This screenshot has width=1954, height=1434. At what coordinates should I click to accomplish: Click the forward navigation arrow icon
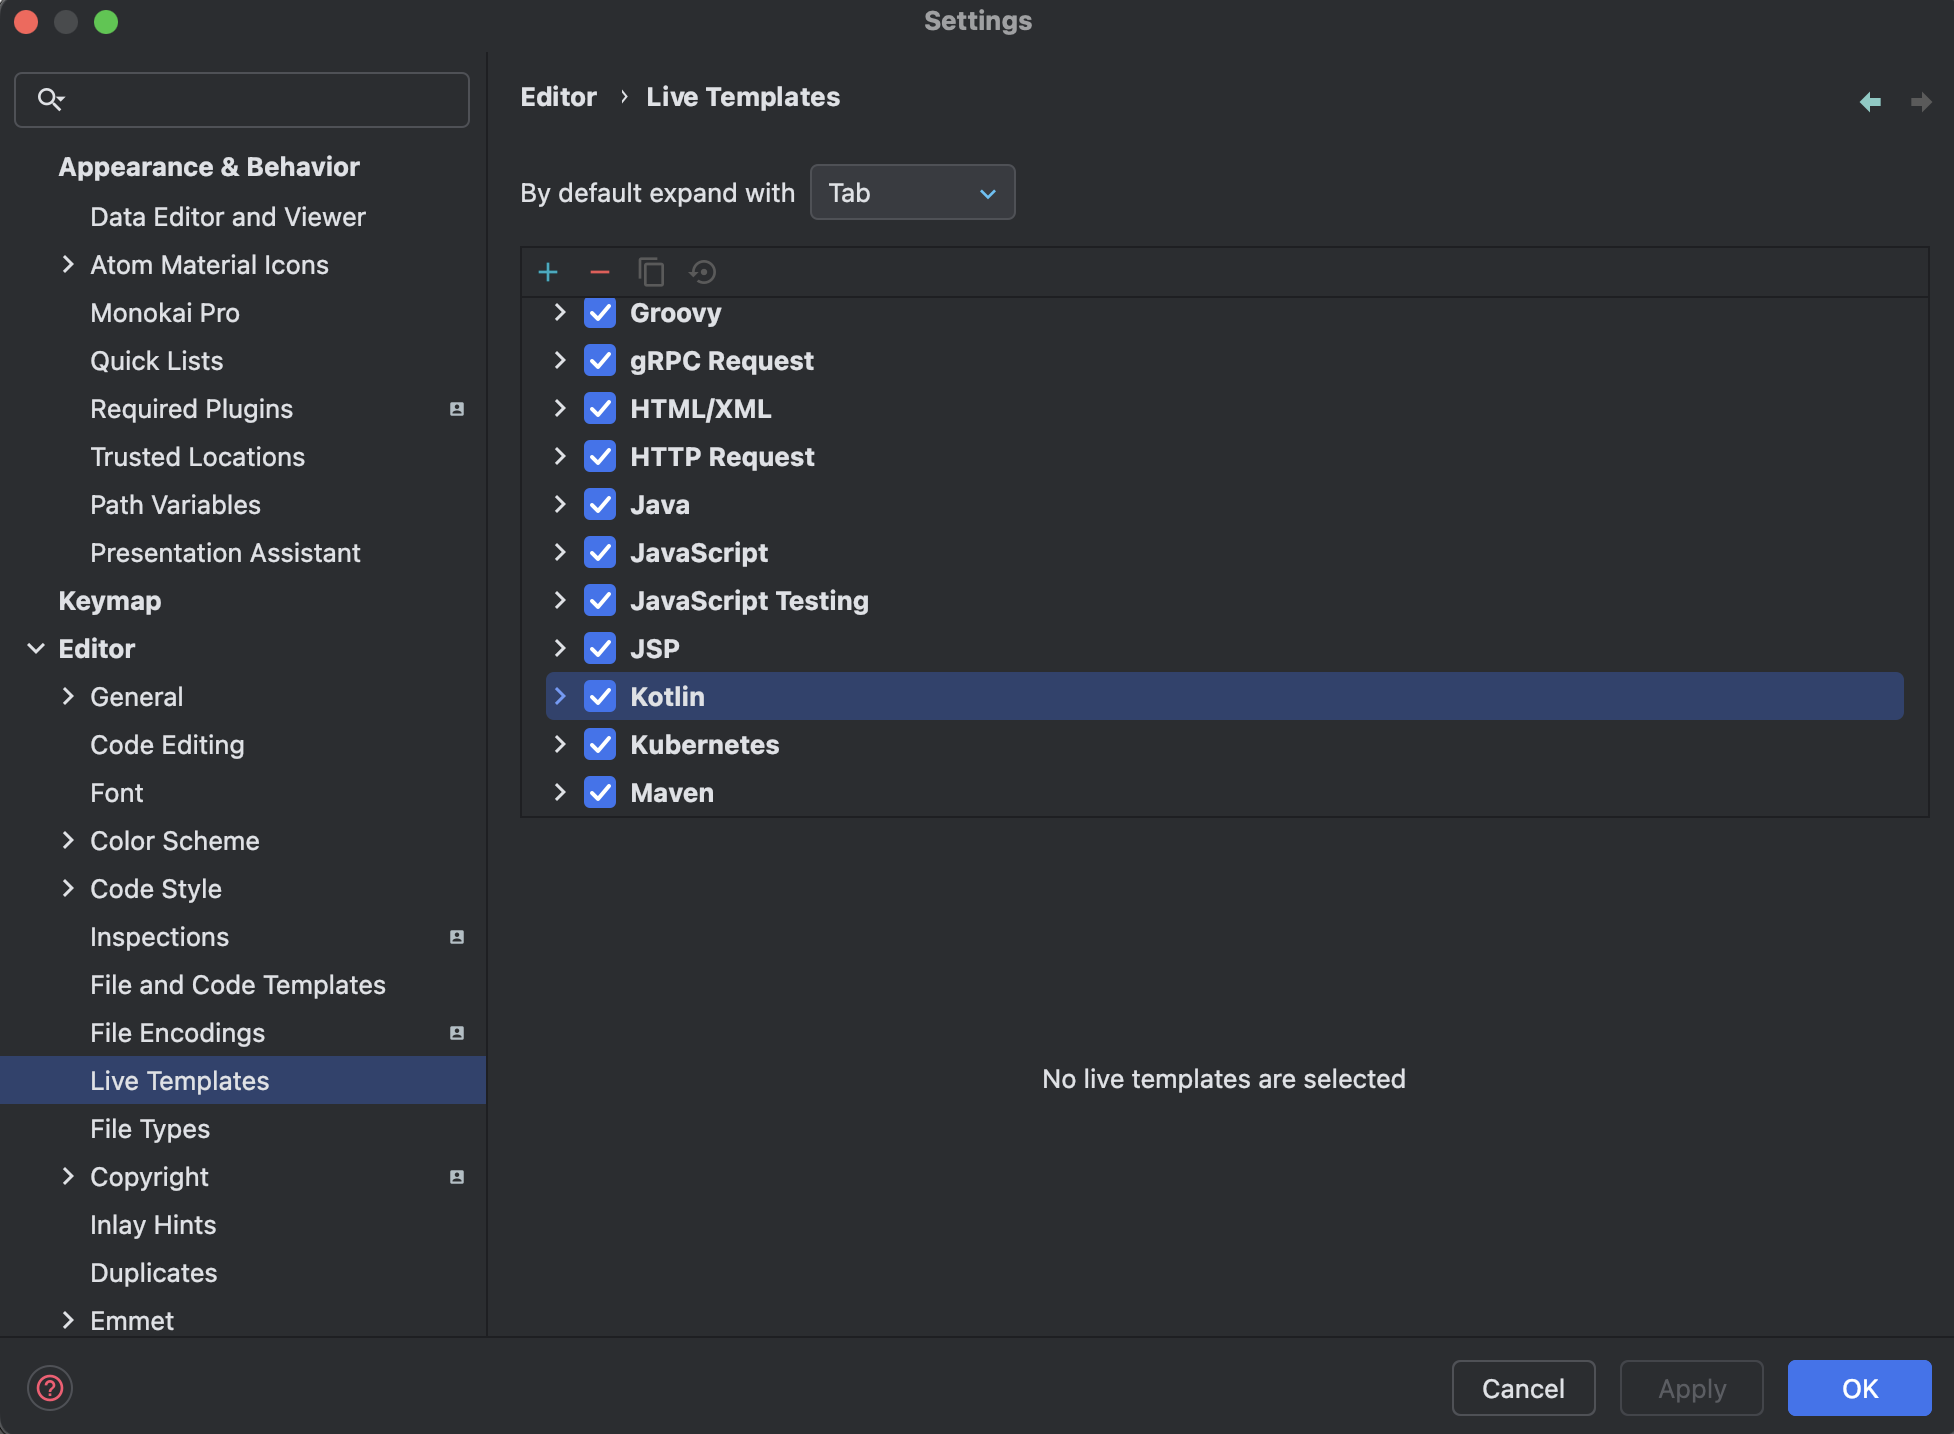click(x=1920, y=102)
